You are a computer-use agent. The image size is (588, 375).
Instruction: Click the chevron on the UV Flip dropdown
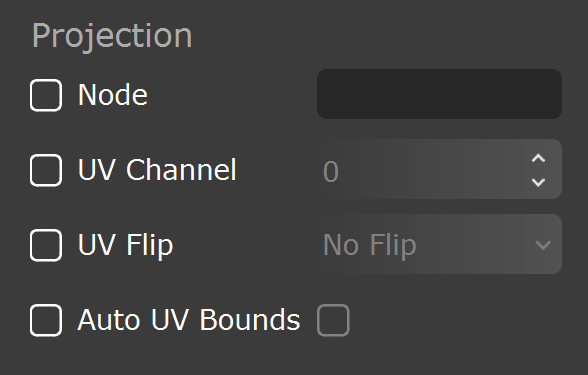[x=543, y=246]
